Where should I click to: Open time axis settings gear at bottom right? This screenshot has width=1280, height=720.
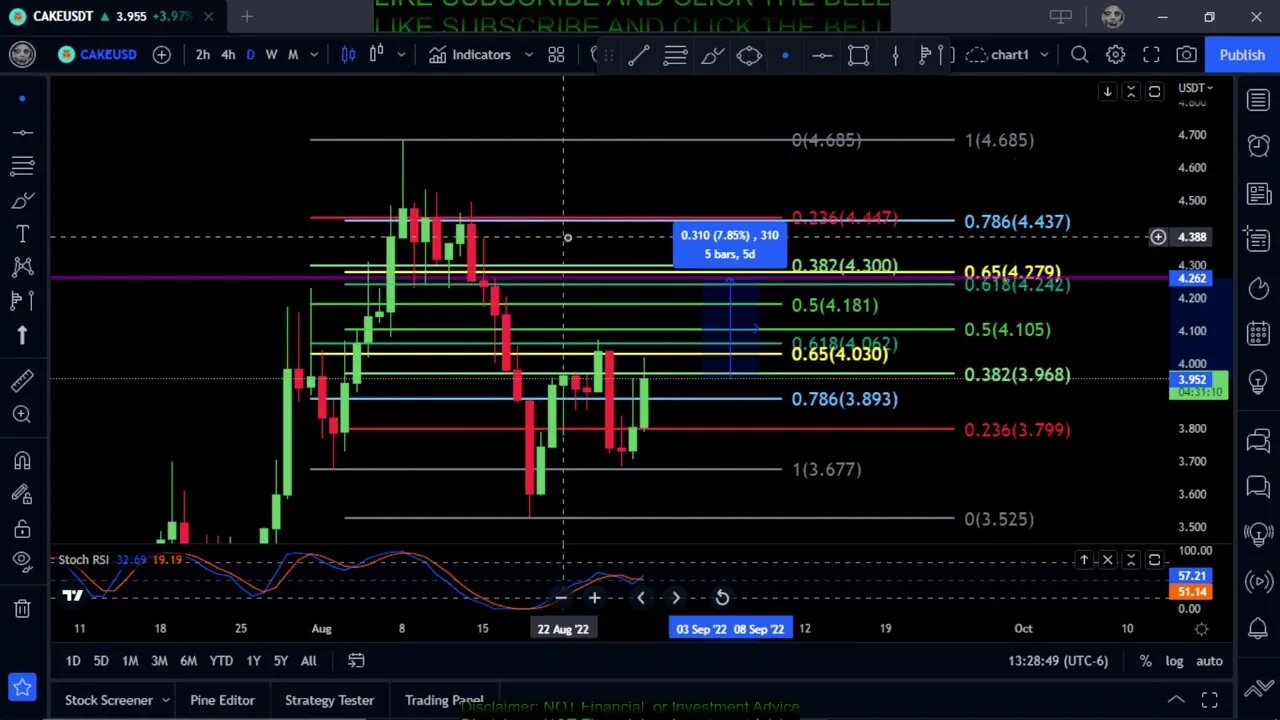coord(1201,629)
